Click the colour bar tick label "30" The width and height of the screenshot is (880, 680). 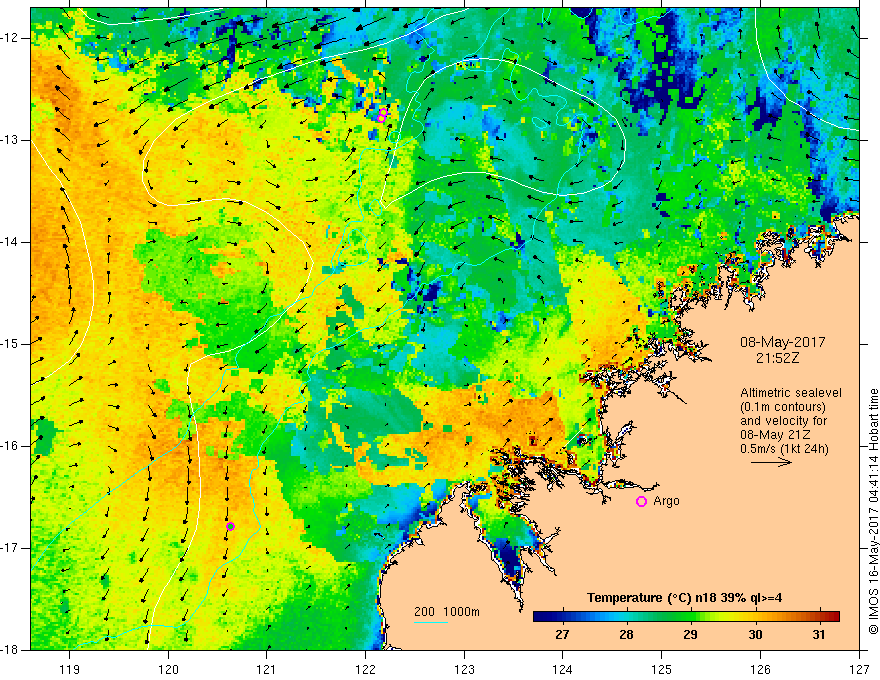(755, 635)
